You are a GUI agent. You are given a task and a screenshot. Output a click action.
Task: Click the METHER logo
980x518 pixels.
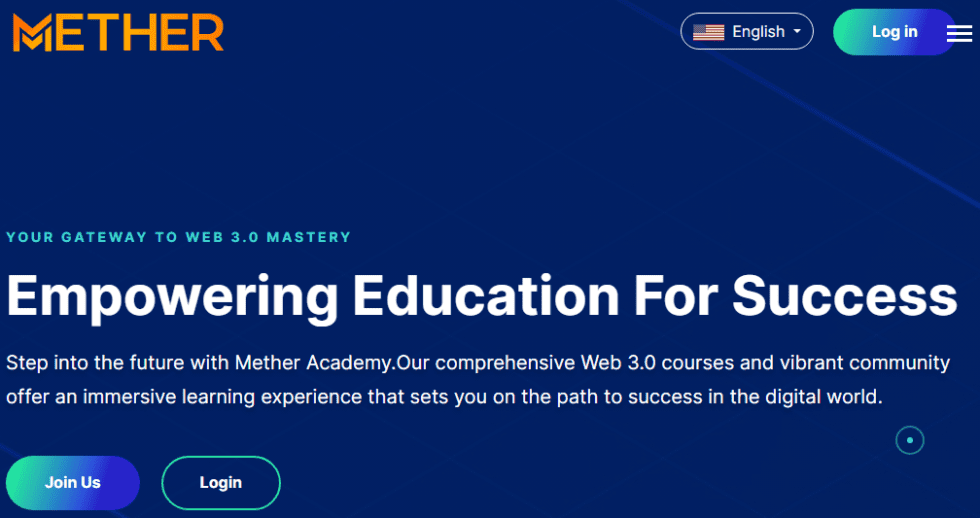point(118,33)
